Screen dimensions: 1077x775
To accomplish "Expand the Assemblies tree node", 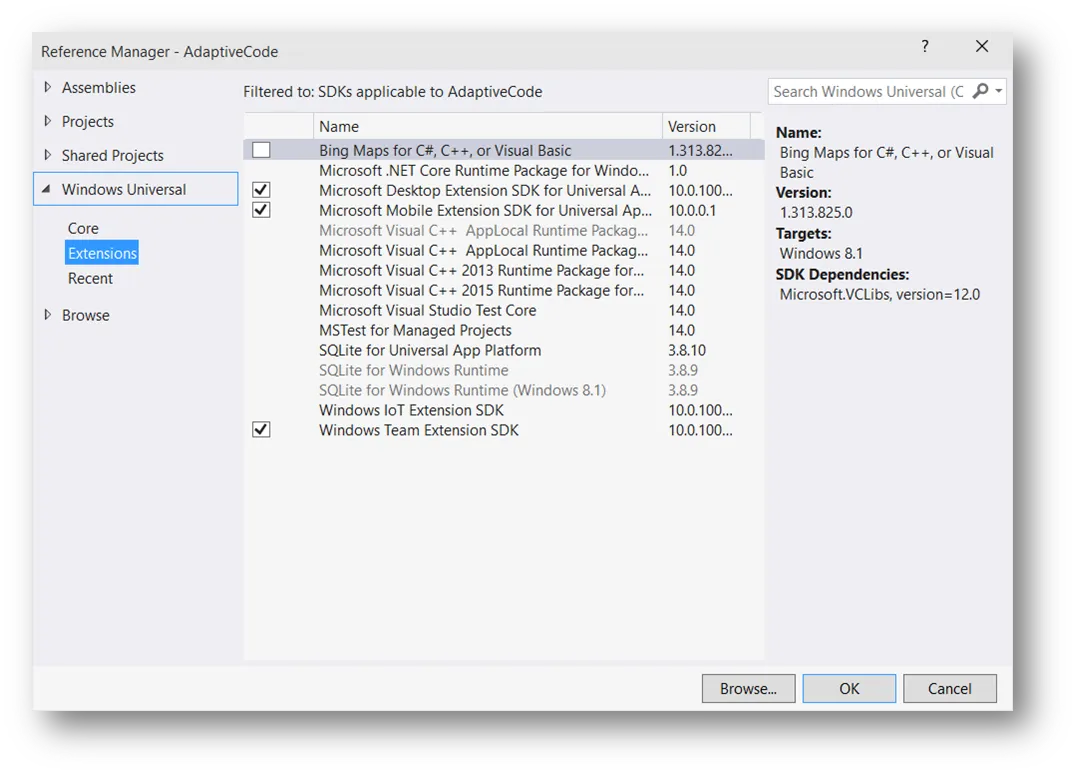I will pos(47,87).
